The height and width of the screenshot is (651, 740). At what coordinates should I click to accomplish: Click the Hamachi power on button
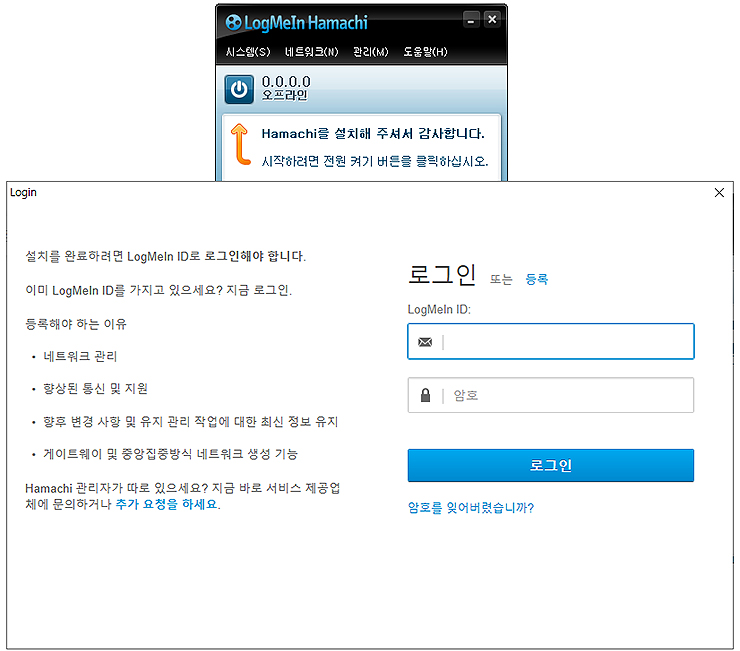239,89
